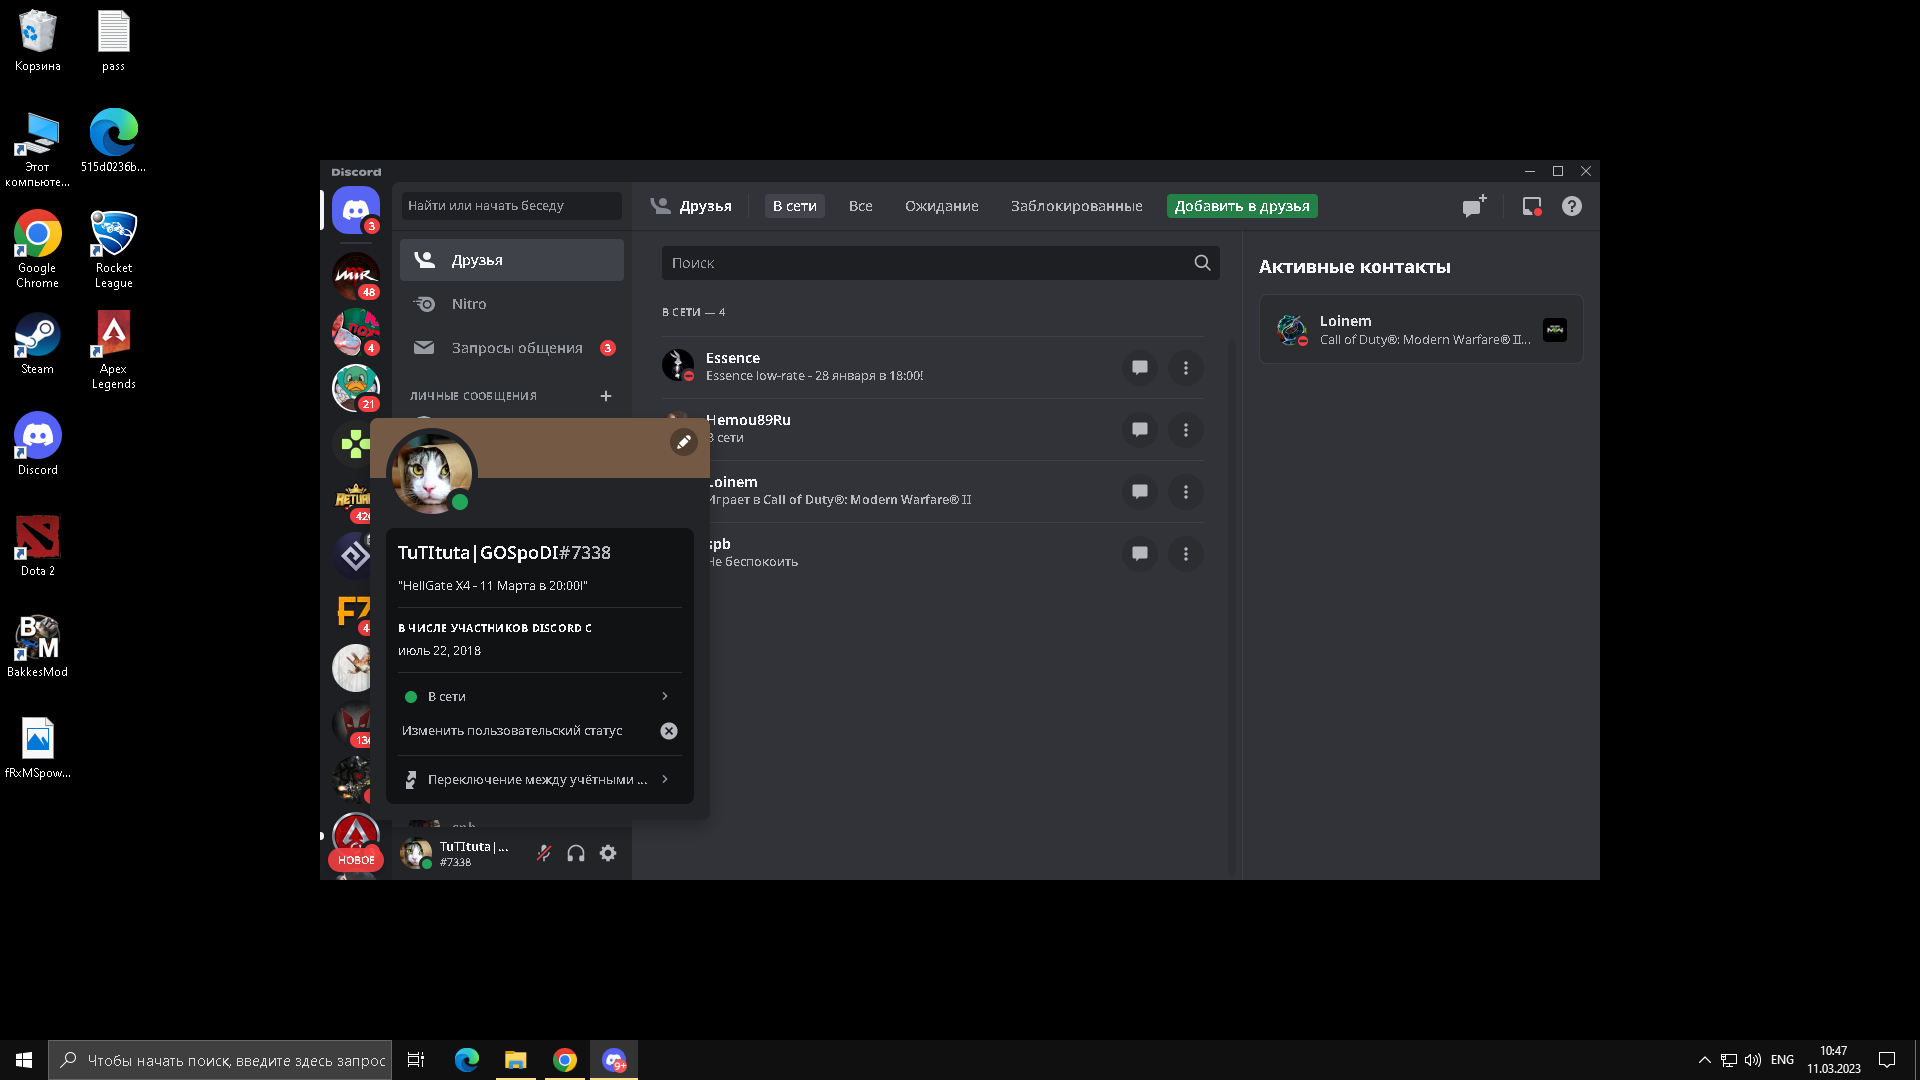Image resolution: width=1920 pixels, height=1080 pixels.
Task: Open more options for spb row
Action: point(1186,554)
